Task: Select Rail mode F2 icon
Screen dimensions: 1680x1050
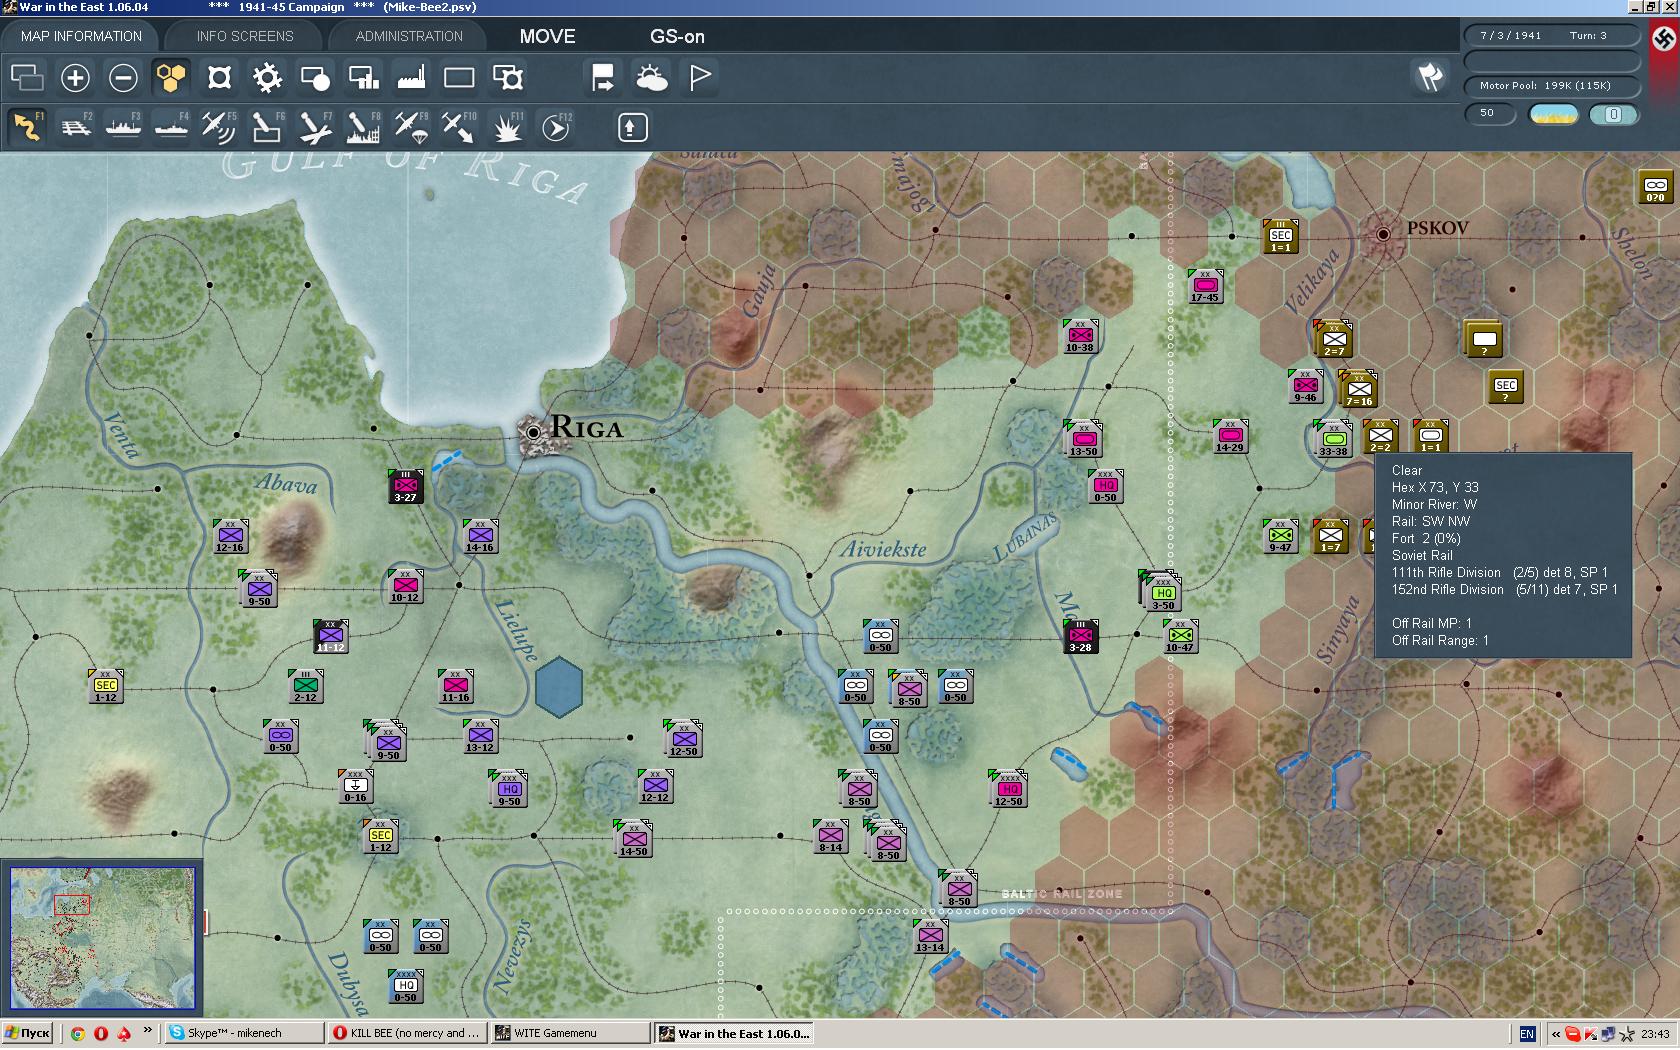Action: pyautogui.click(x=75, y=127)
